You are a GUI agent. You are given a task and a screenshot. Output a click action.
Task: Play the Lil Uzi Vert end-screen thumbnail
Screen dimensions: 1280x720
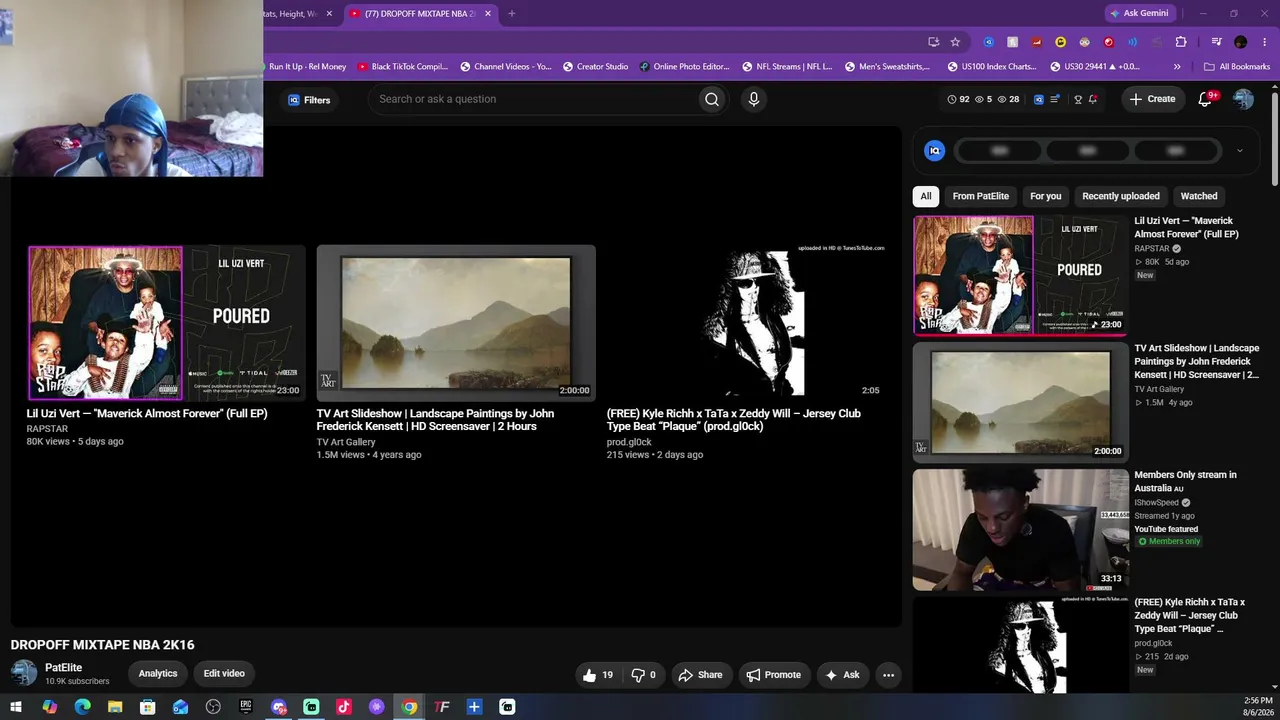(166, 322)
